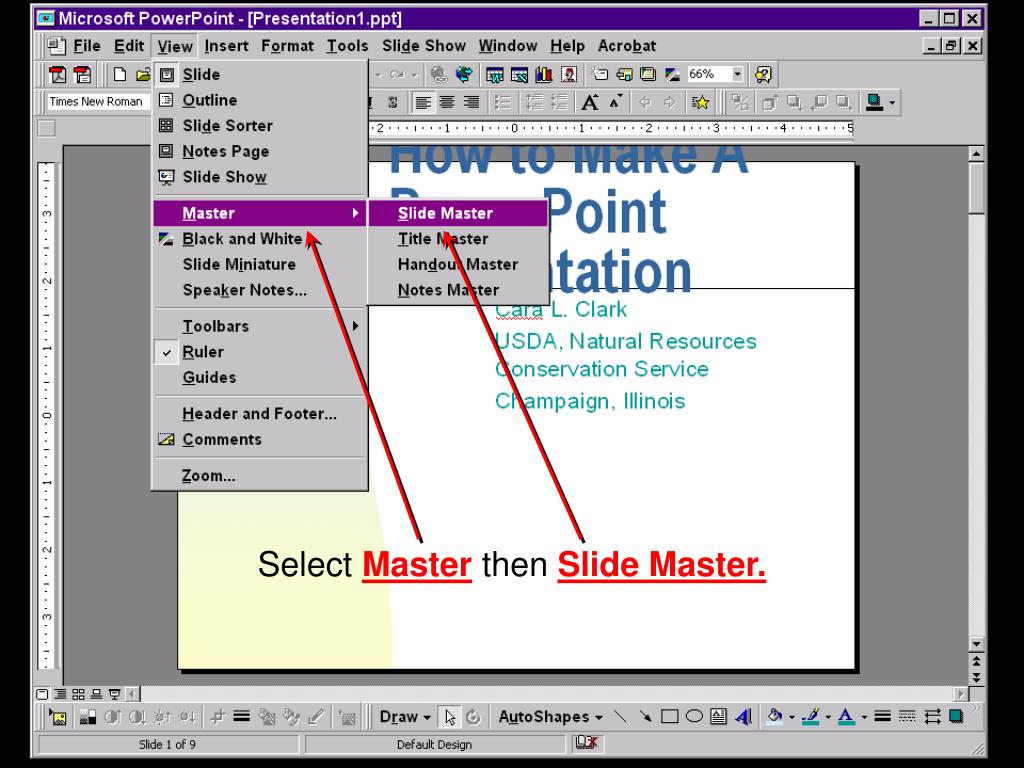Open the Line Color dropdown arrow
The width and height of the screenshot is (1024, 768).
tap(828, 717)
